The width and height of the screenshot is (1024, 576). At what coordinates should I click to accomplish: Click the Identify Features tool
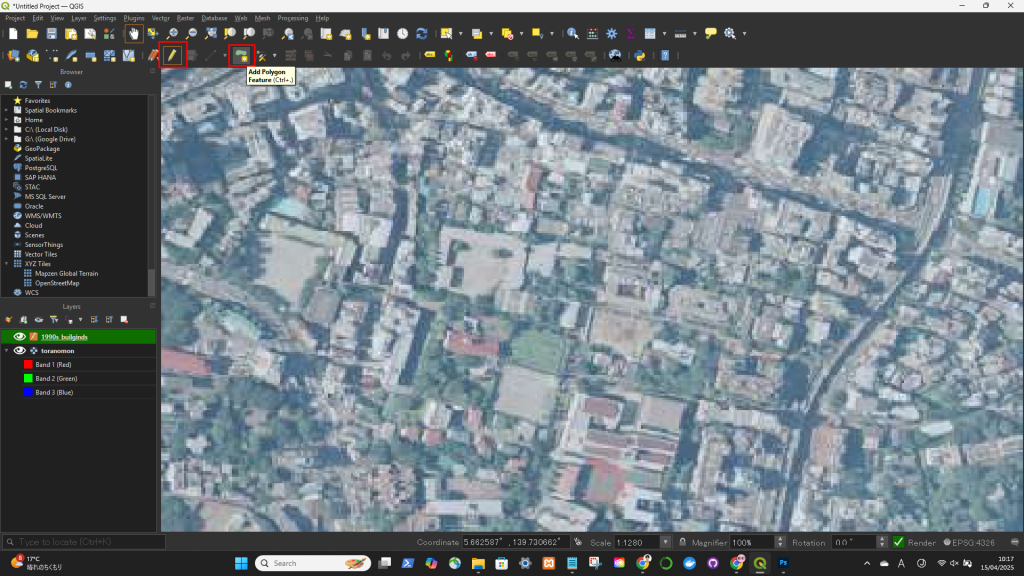[x=572, y=33]
